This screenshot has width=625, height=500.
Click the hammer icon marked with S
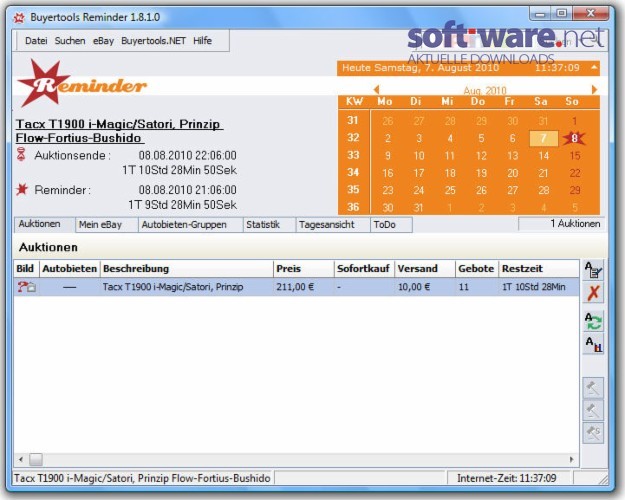click(x=593, y=433)
